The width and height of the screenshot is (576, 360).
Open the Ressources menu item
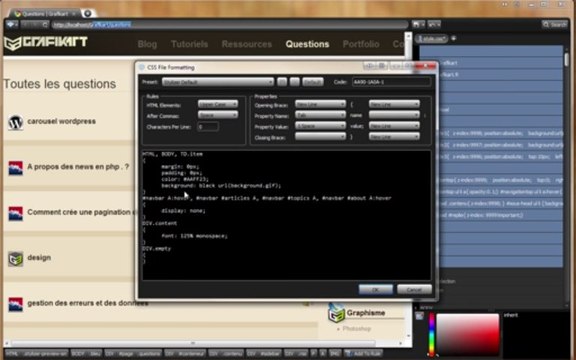pyautogui.click(x=247, y=44)
